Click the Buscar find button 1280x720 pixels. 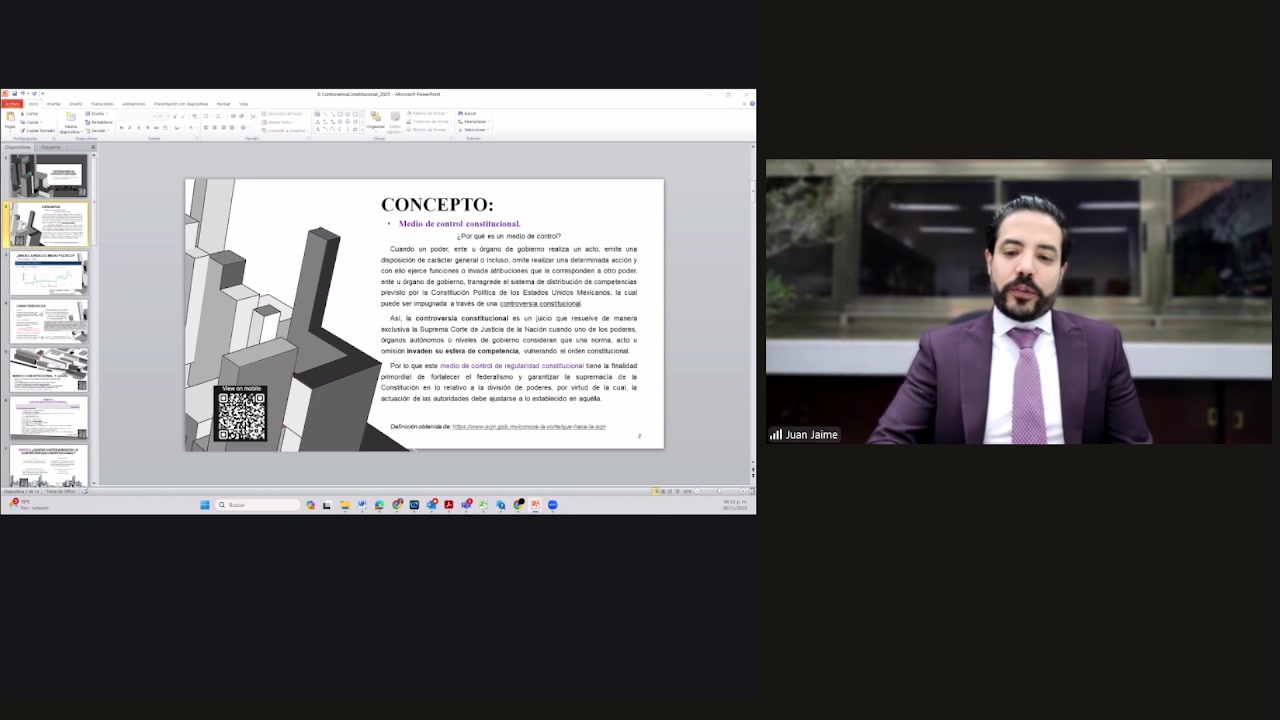469,113
